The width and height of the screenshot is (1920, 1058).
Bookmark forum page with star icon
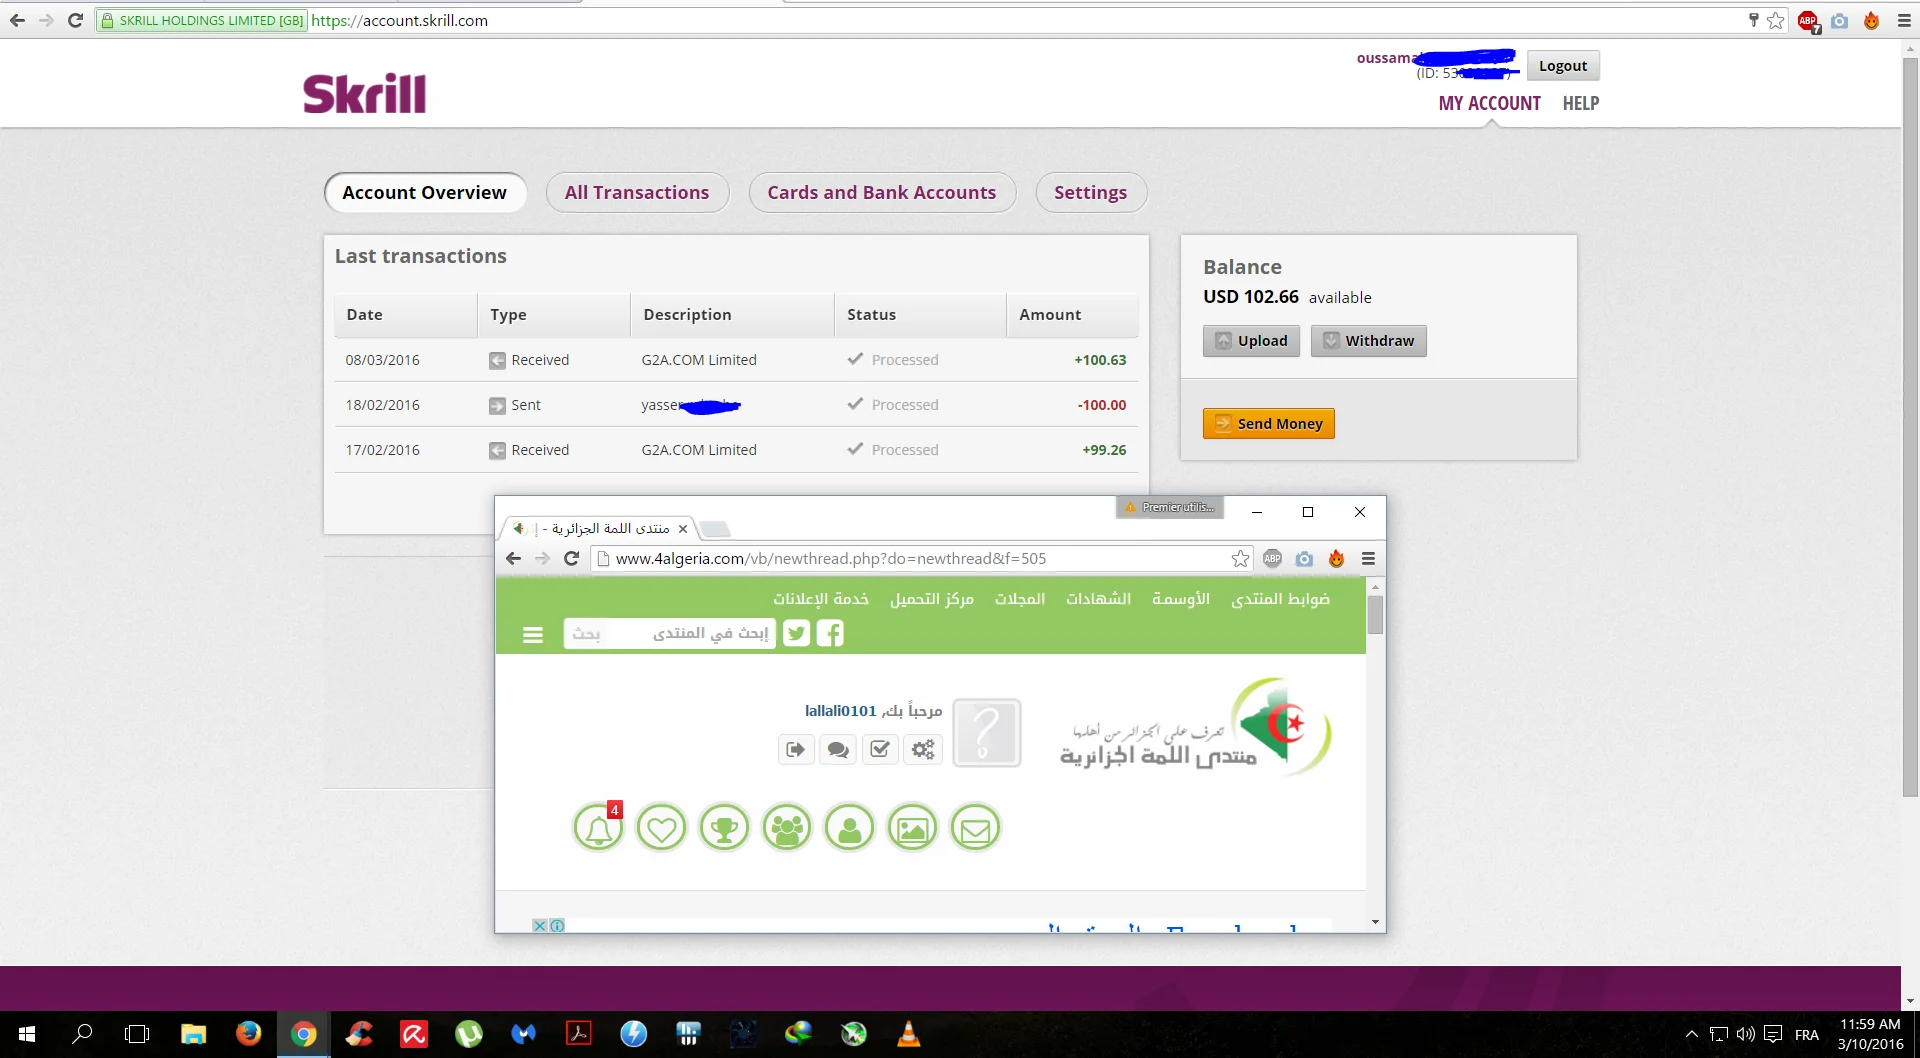click(1240, 559)
